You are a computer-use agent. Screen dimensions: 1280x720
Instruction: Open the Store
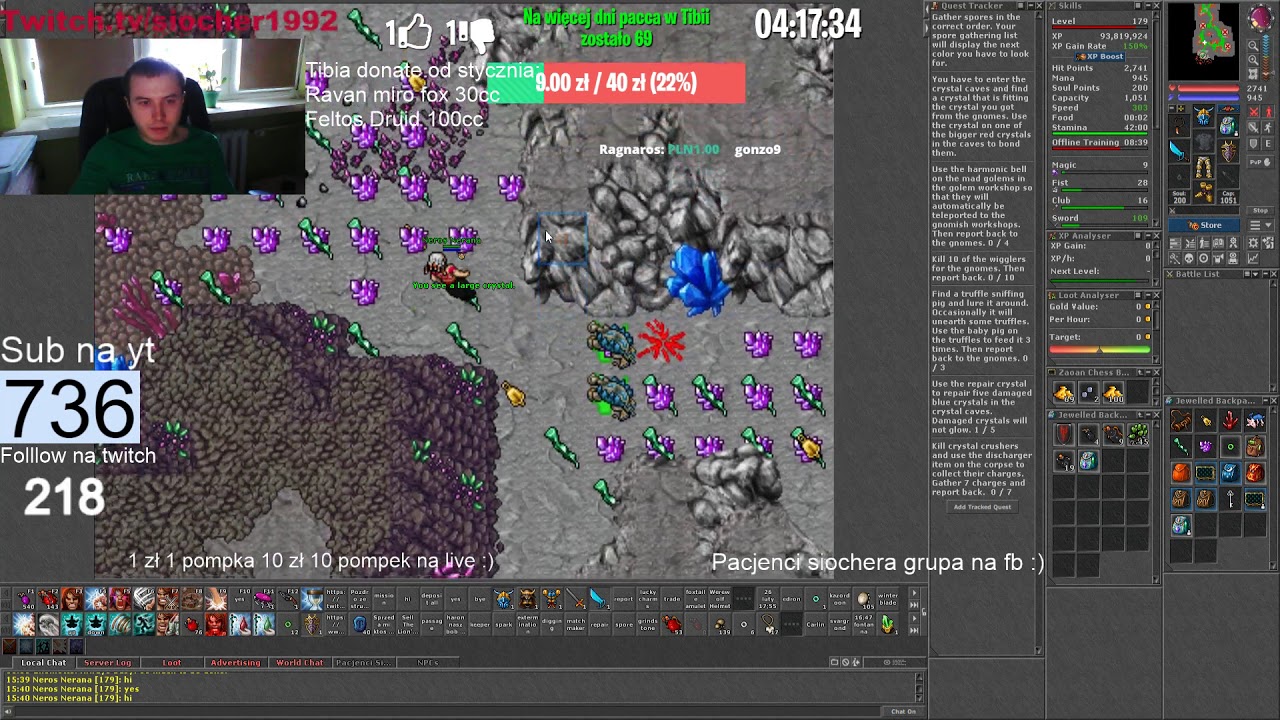(x=1204, y=225)
